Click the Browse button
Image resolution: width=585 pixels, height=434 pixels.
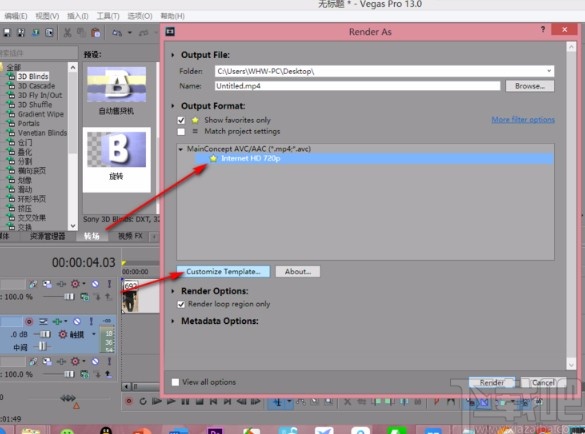pyautogui.click(x=529, y=86)
